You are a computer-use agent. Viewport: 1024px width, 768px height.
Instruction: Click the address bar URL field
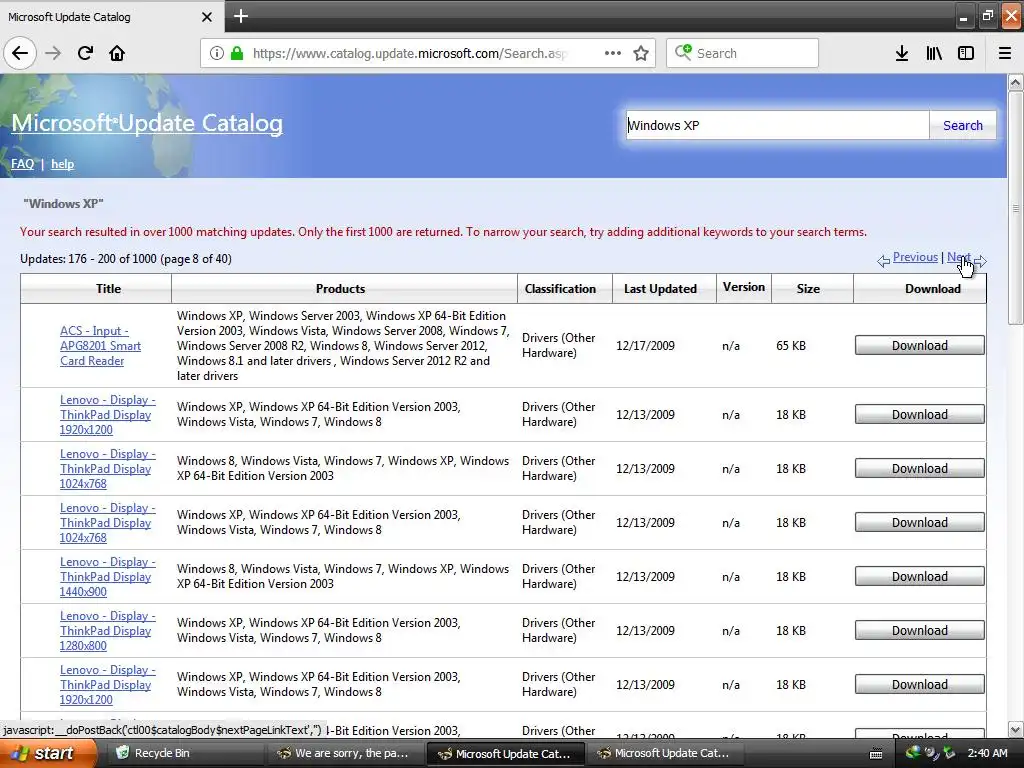coord(411,53)
